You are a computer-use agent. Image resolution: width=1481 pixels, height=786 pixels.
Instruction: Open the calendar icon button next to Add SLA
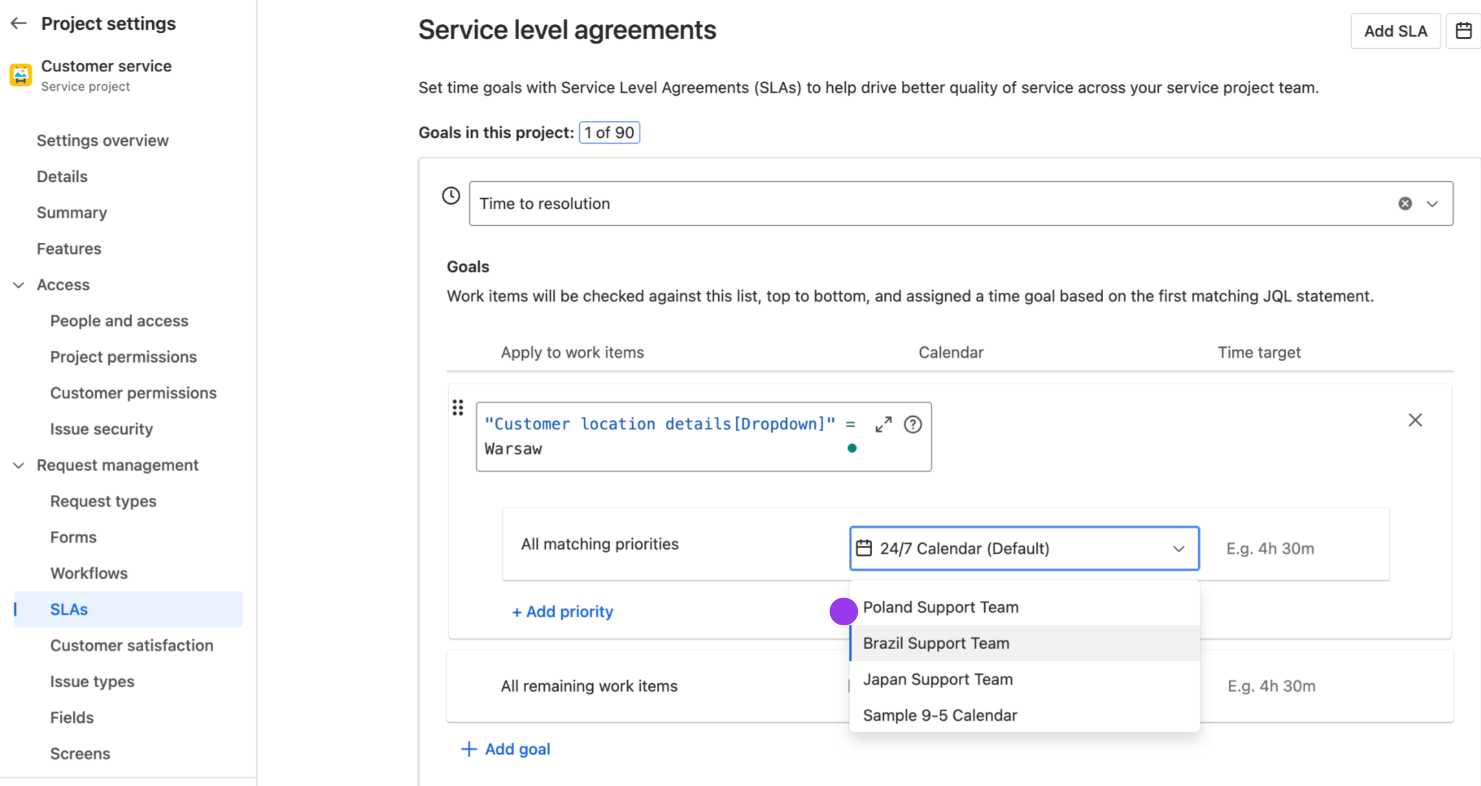click(x=1463, y=31)
